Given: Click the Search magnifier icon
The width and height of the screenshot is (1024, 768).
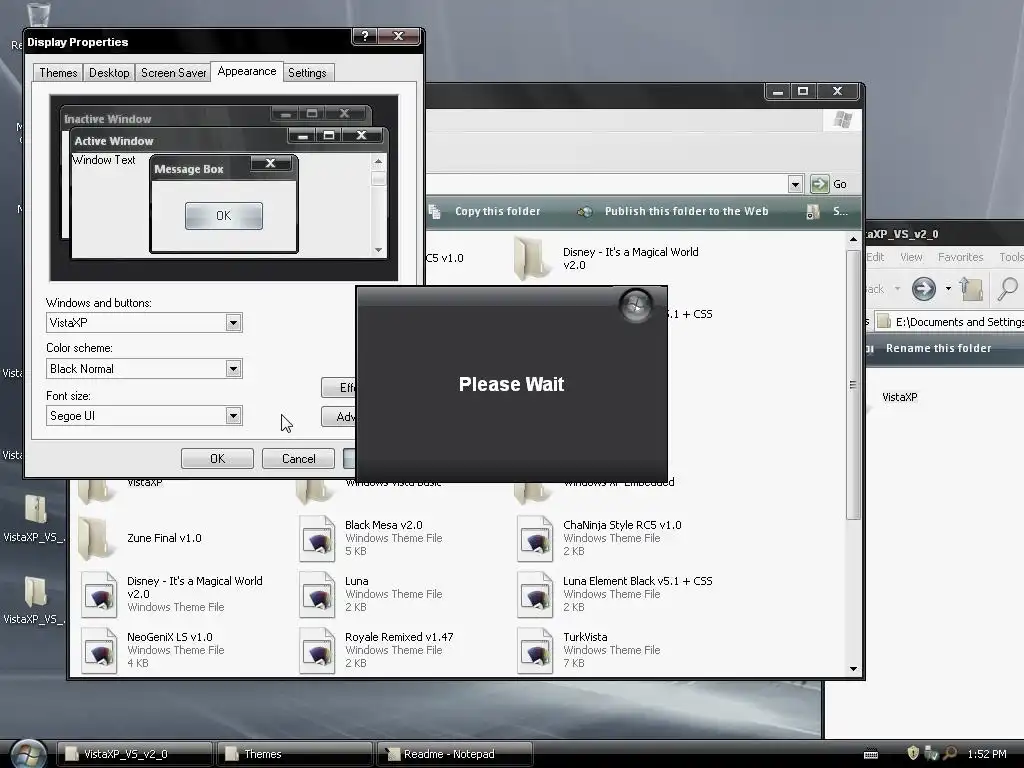Looking at the screenshot, I should 1008,289.
